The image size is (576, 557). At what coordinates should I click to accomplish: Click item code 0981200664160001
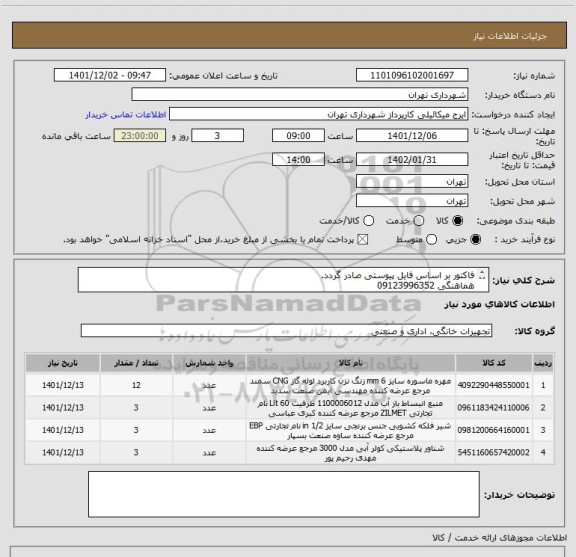point(493,430)
